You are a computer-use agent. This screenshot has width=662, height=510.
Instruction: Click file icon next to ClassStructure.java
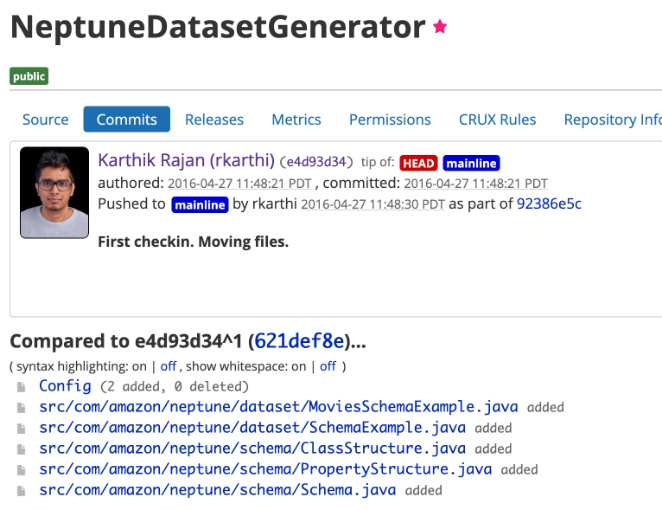pyautogui.click(x=21, y=449)
